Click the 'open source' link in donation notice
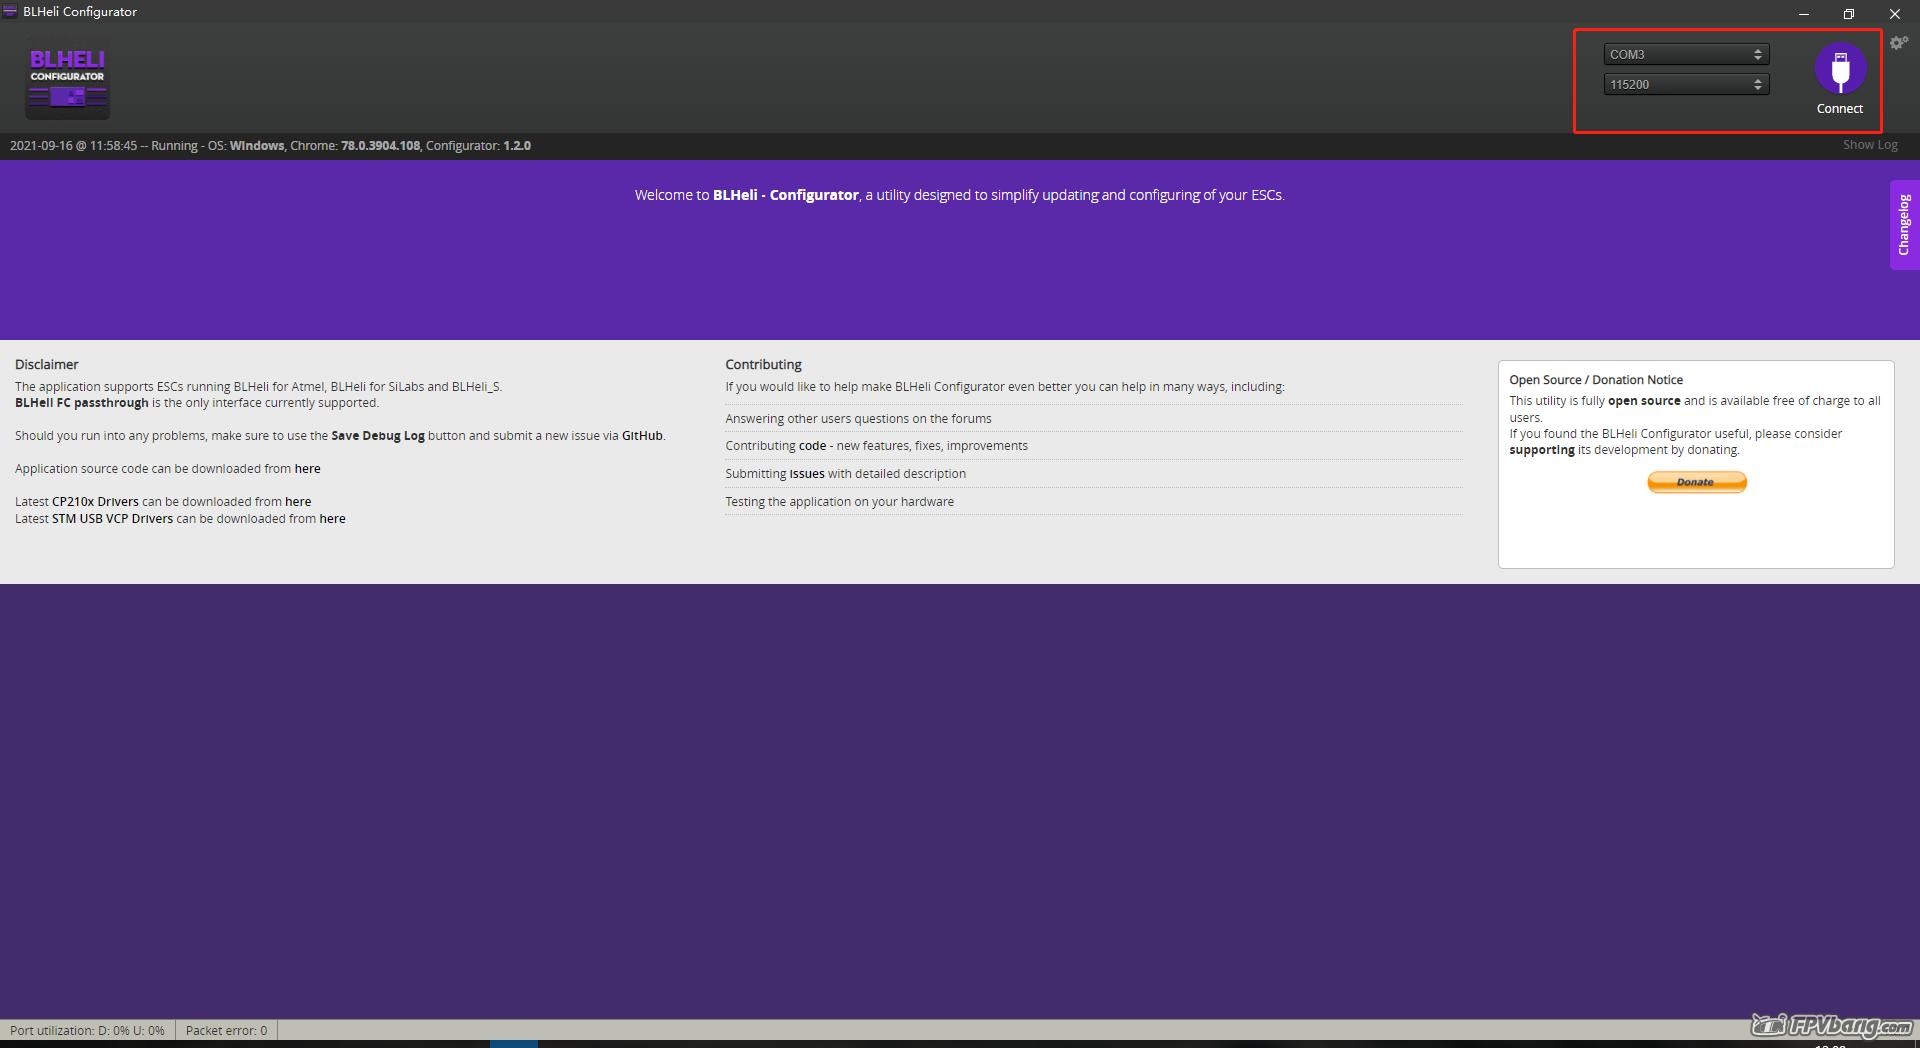 1644,401
